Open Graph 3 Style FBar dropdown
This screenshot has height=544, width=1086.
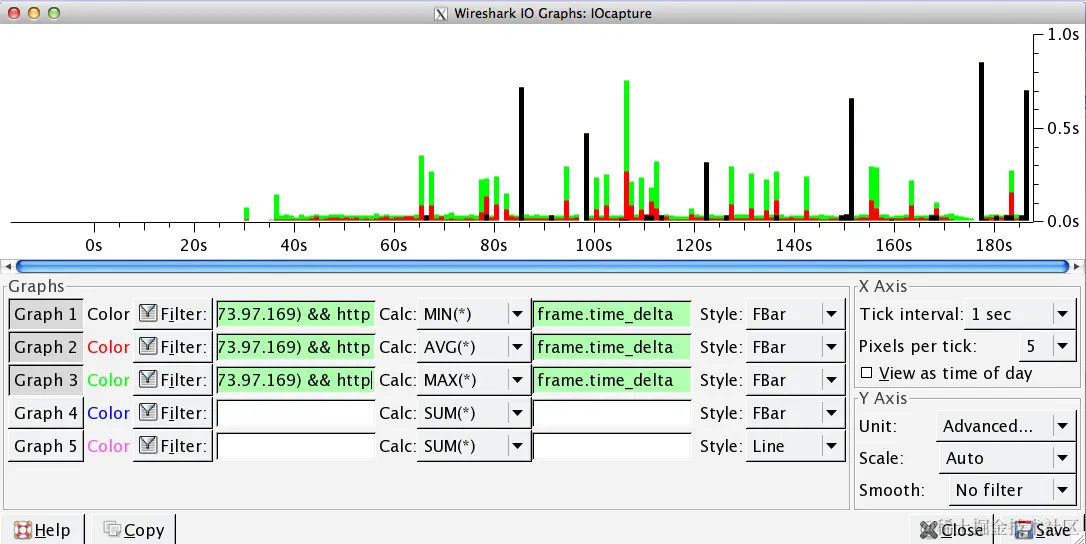[795, 380]
